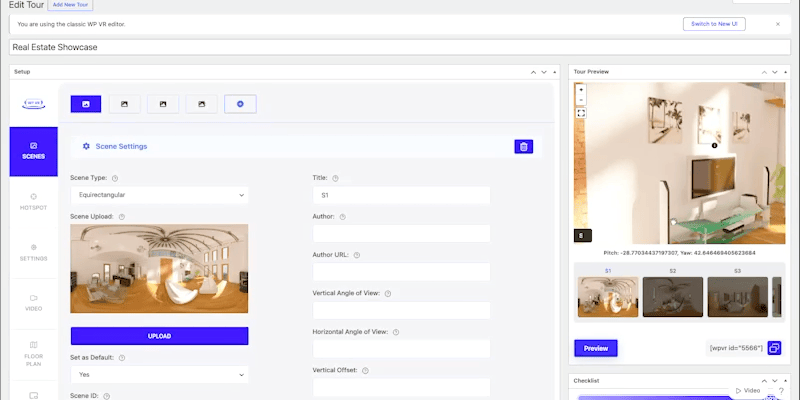
Task: Show help for Author field
Action: (342, 217)
